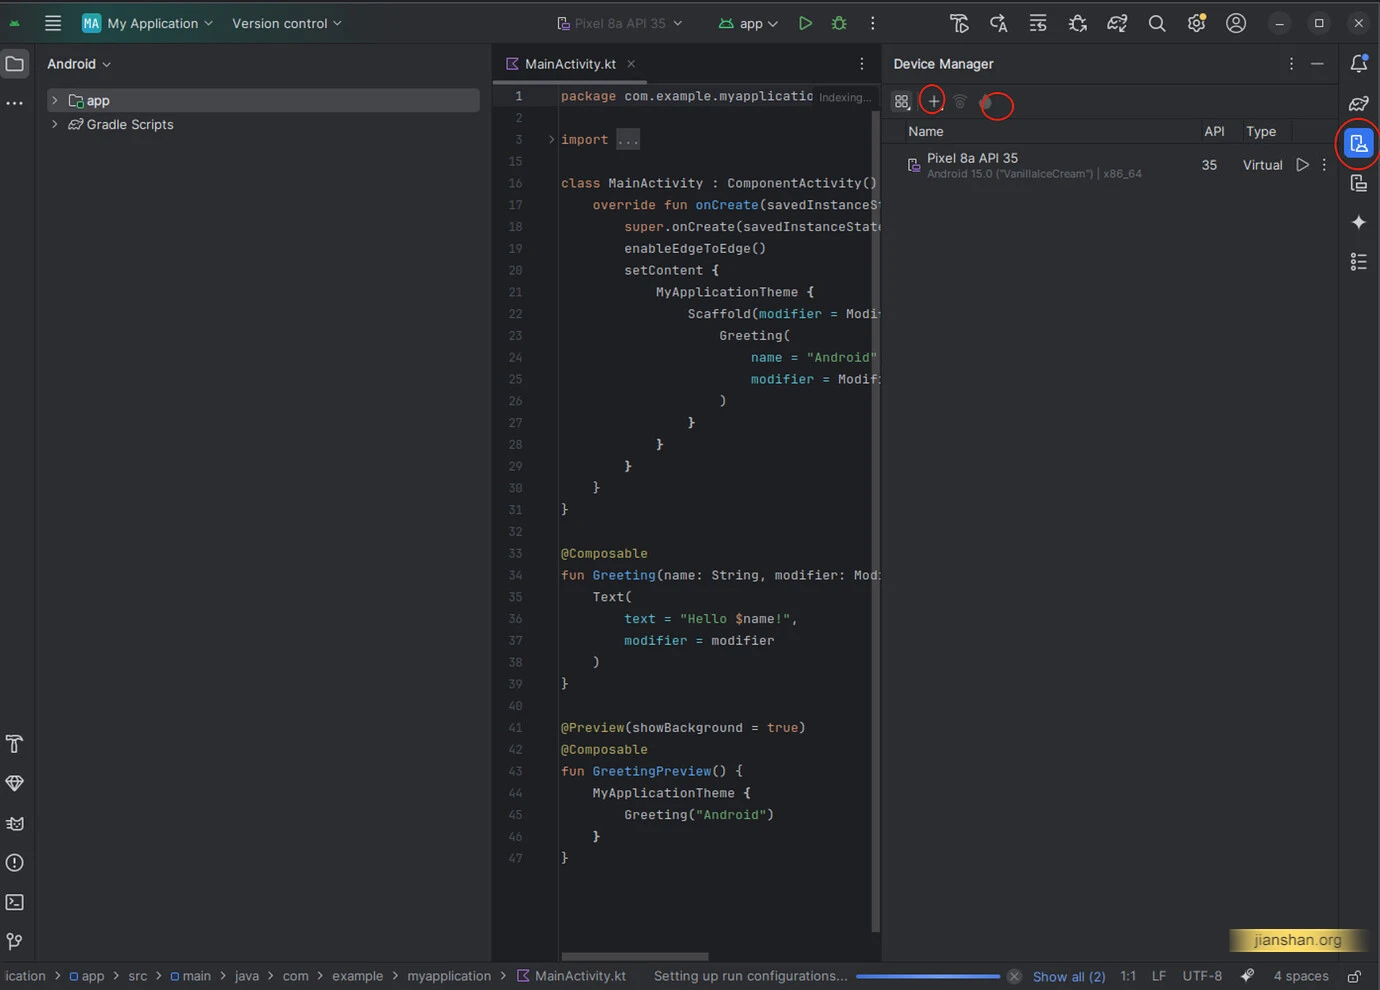Open IDE settings gear icon

coord(1196,23)
